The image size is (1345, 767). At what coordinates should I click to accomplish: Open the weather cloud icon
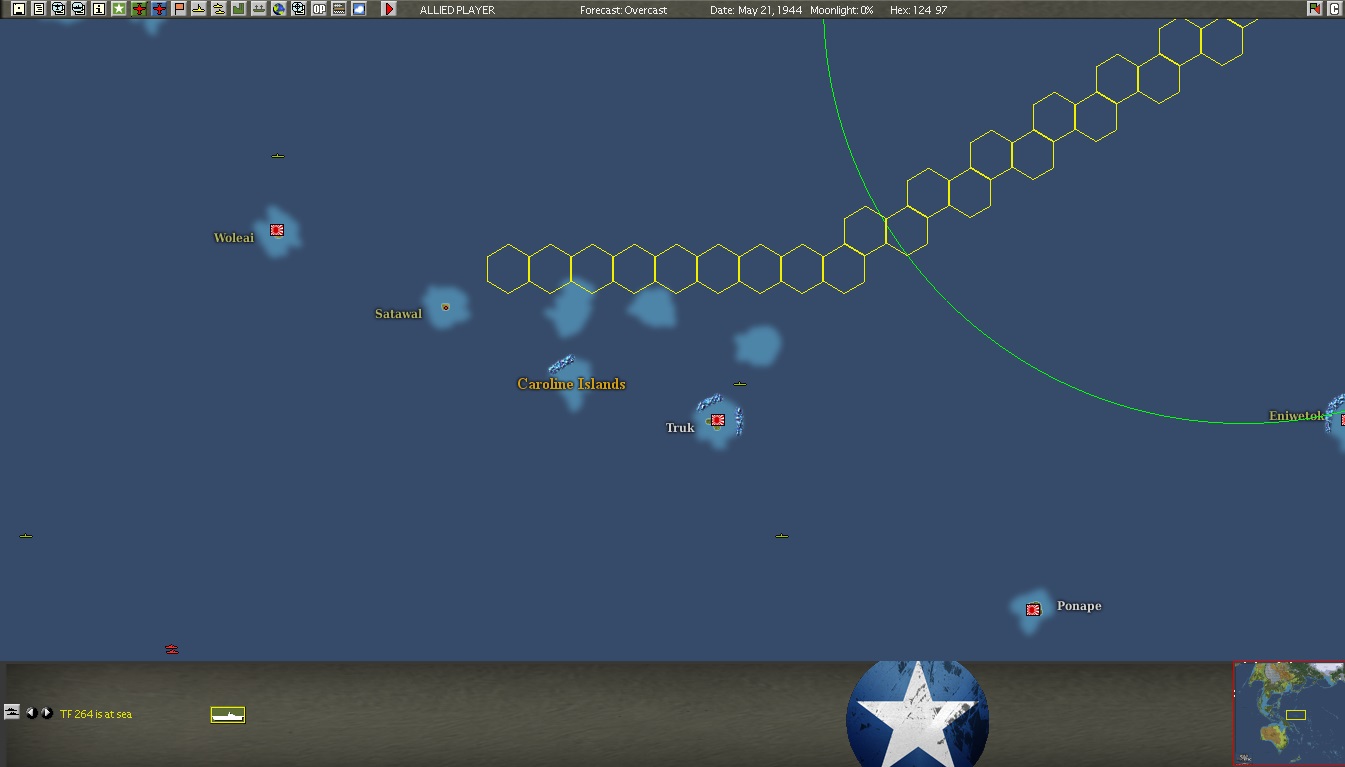pyautogui.click(x=359, y=9)
